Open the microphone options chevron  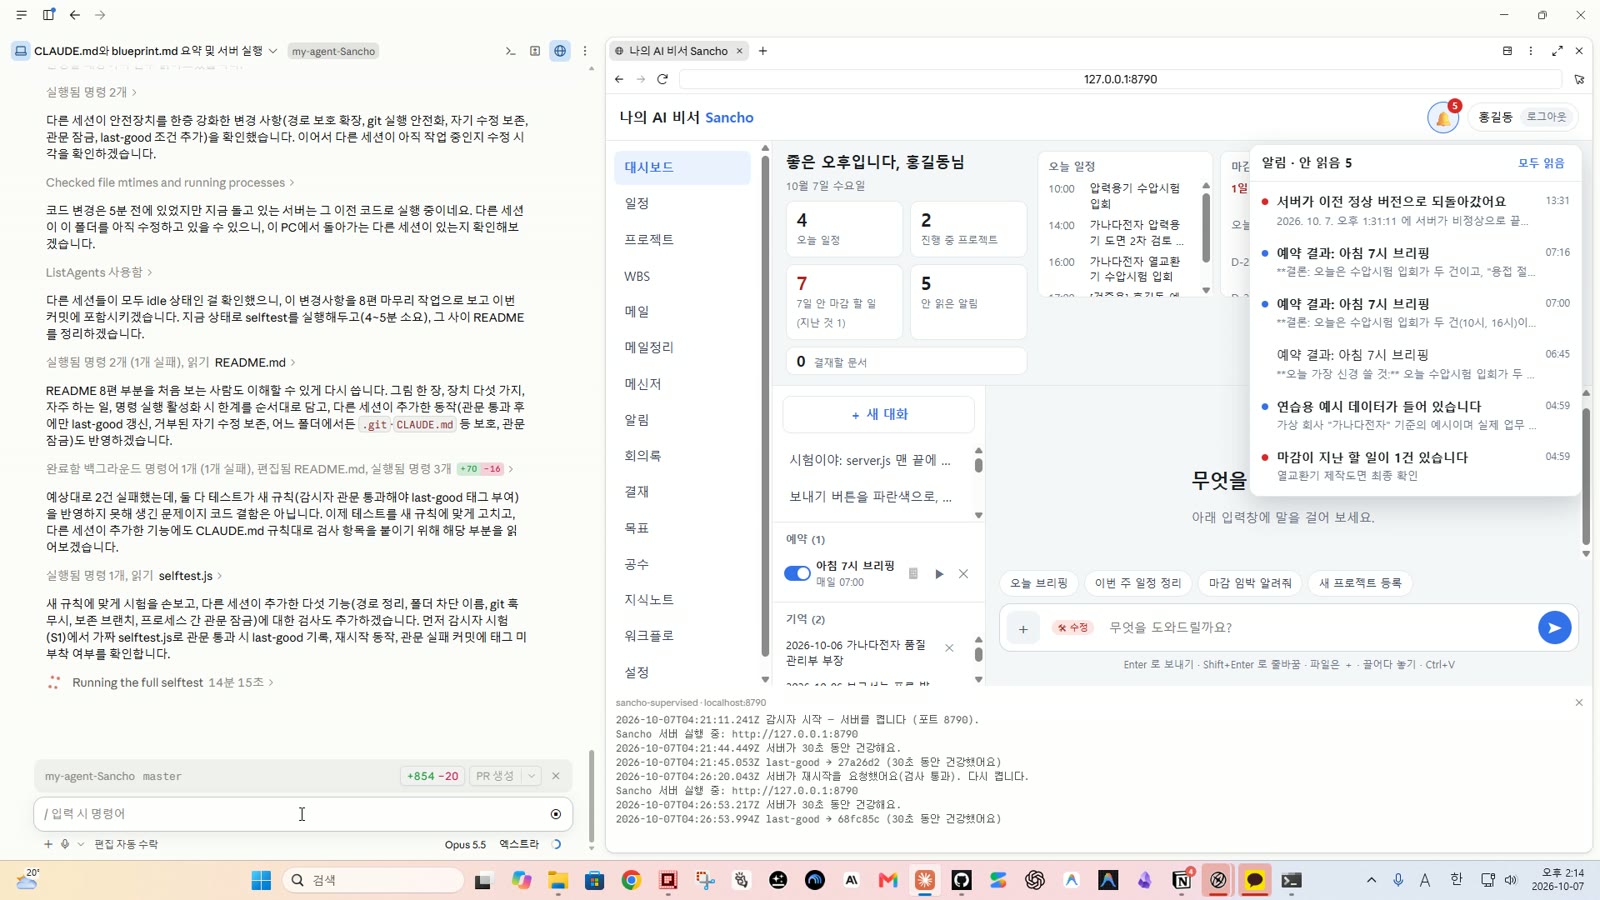click(x=81, y=844)
